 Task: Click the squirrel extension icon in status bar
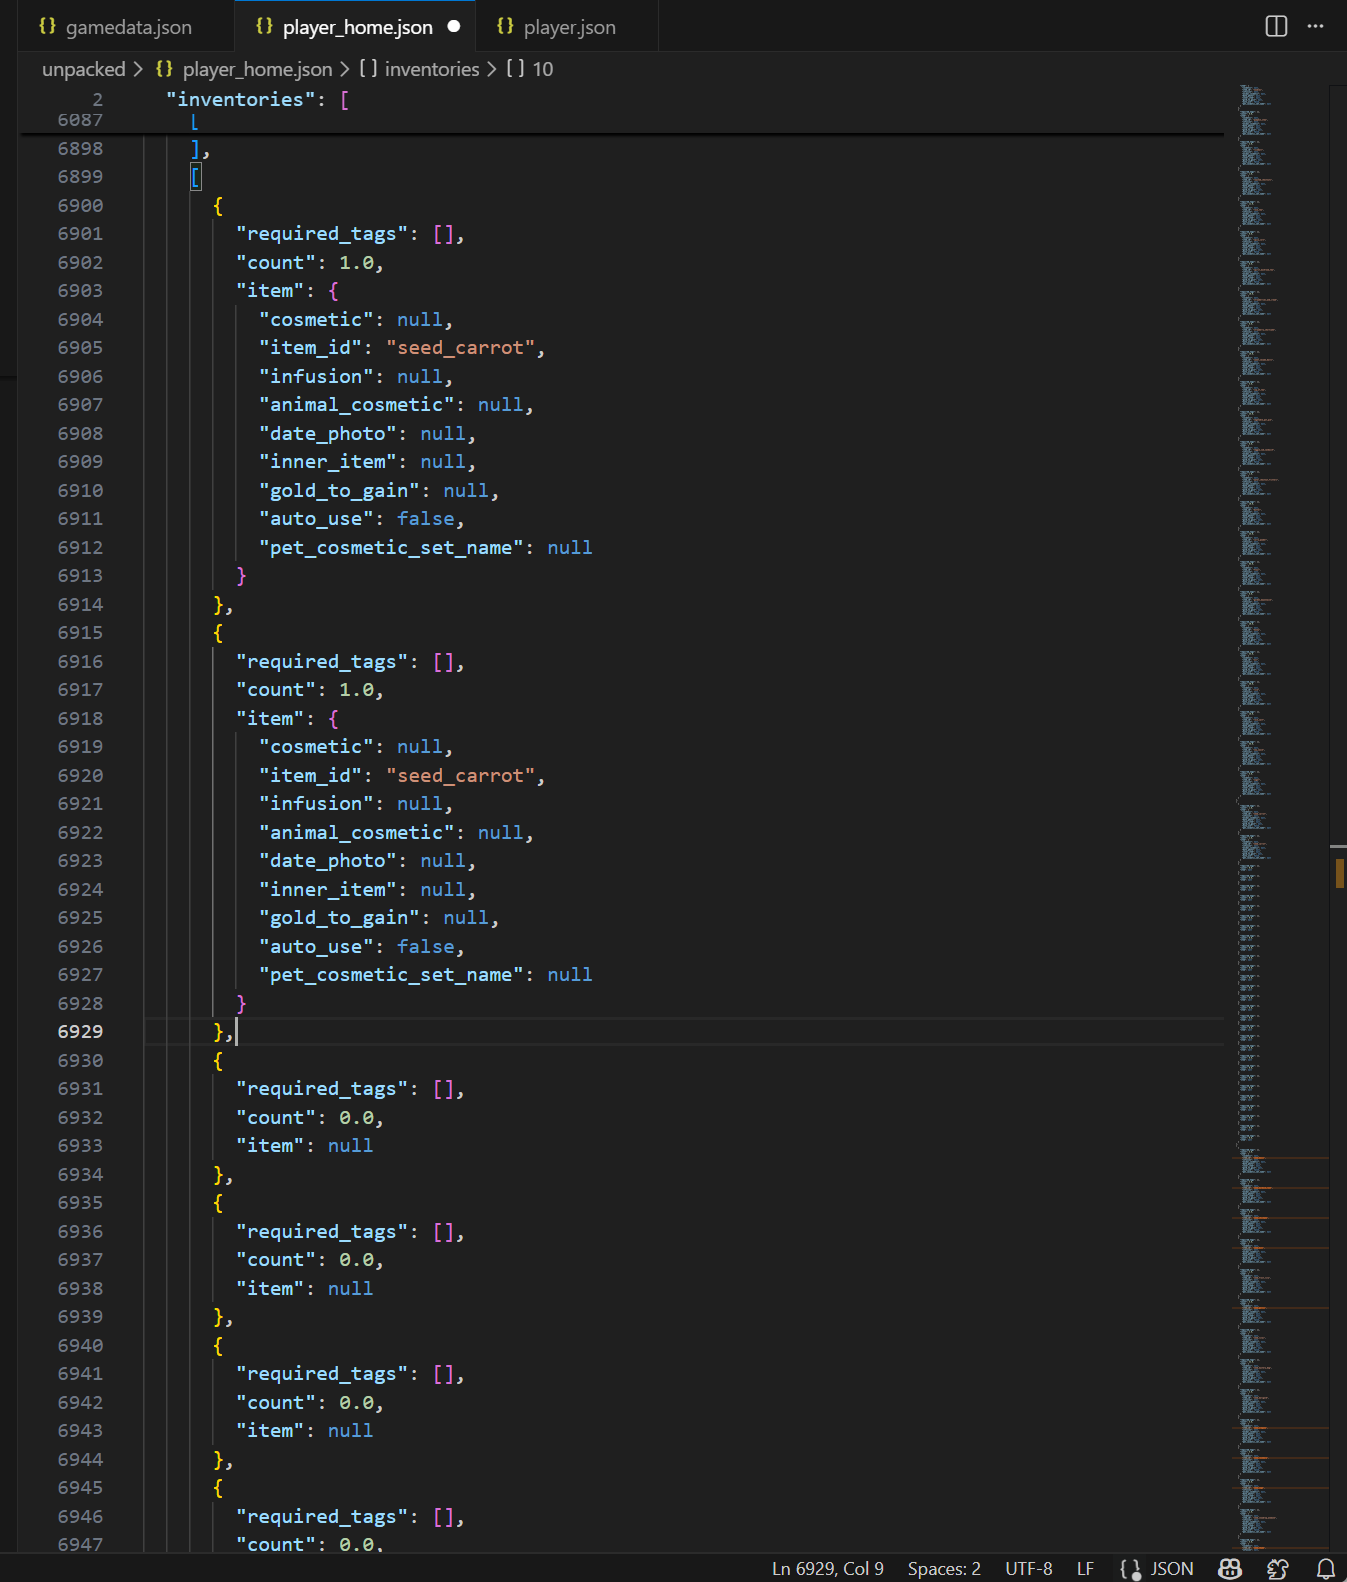coord(1277,1568)
